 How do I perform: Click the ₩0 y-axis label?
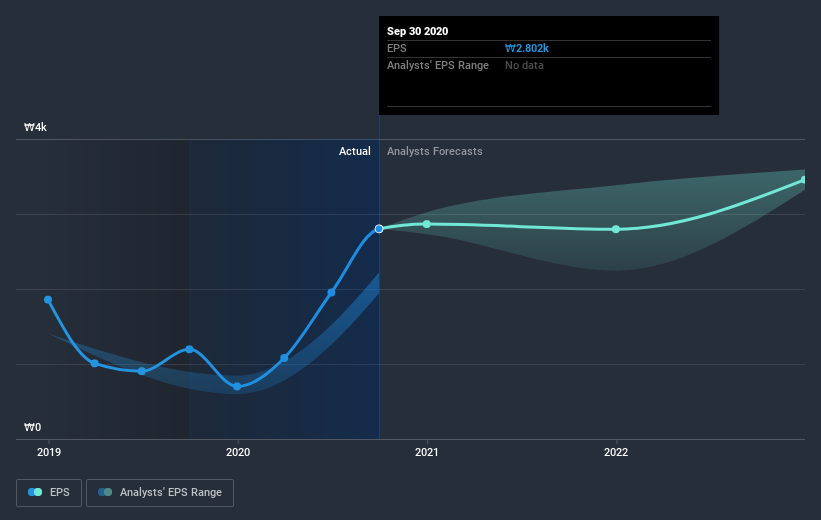(32, 427)
